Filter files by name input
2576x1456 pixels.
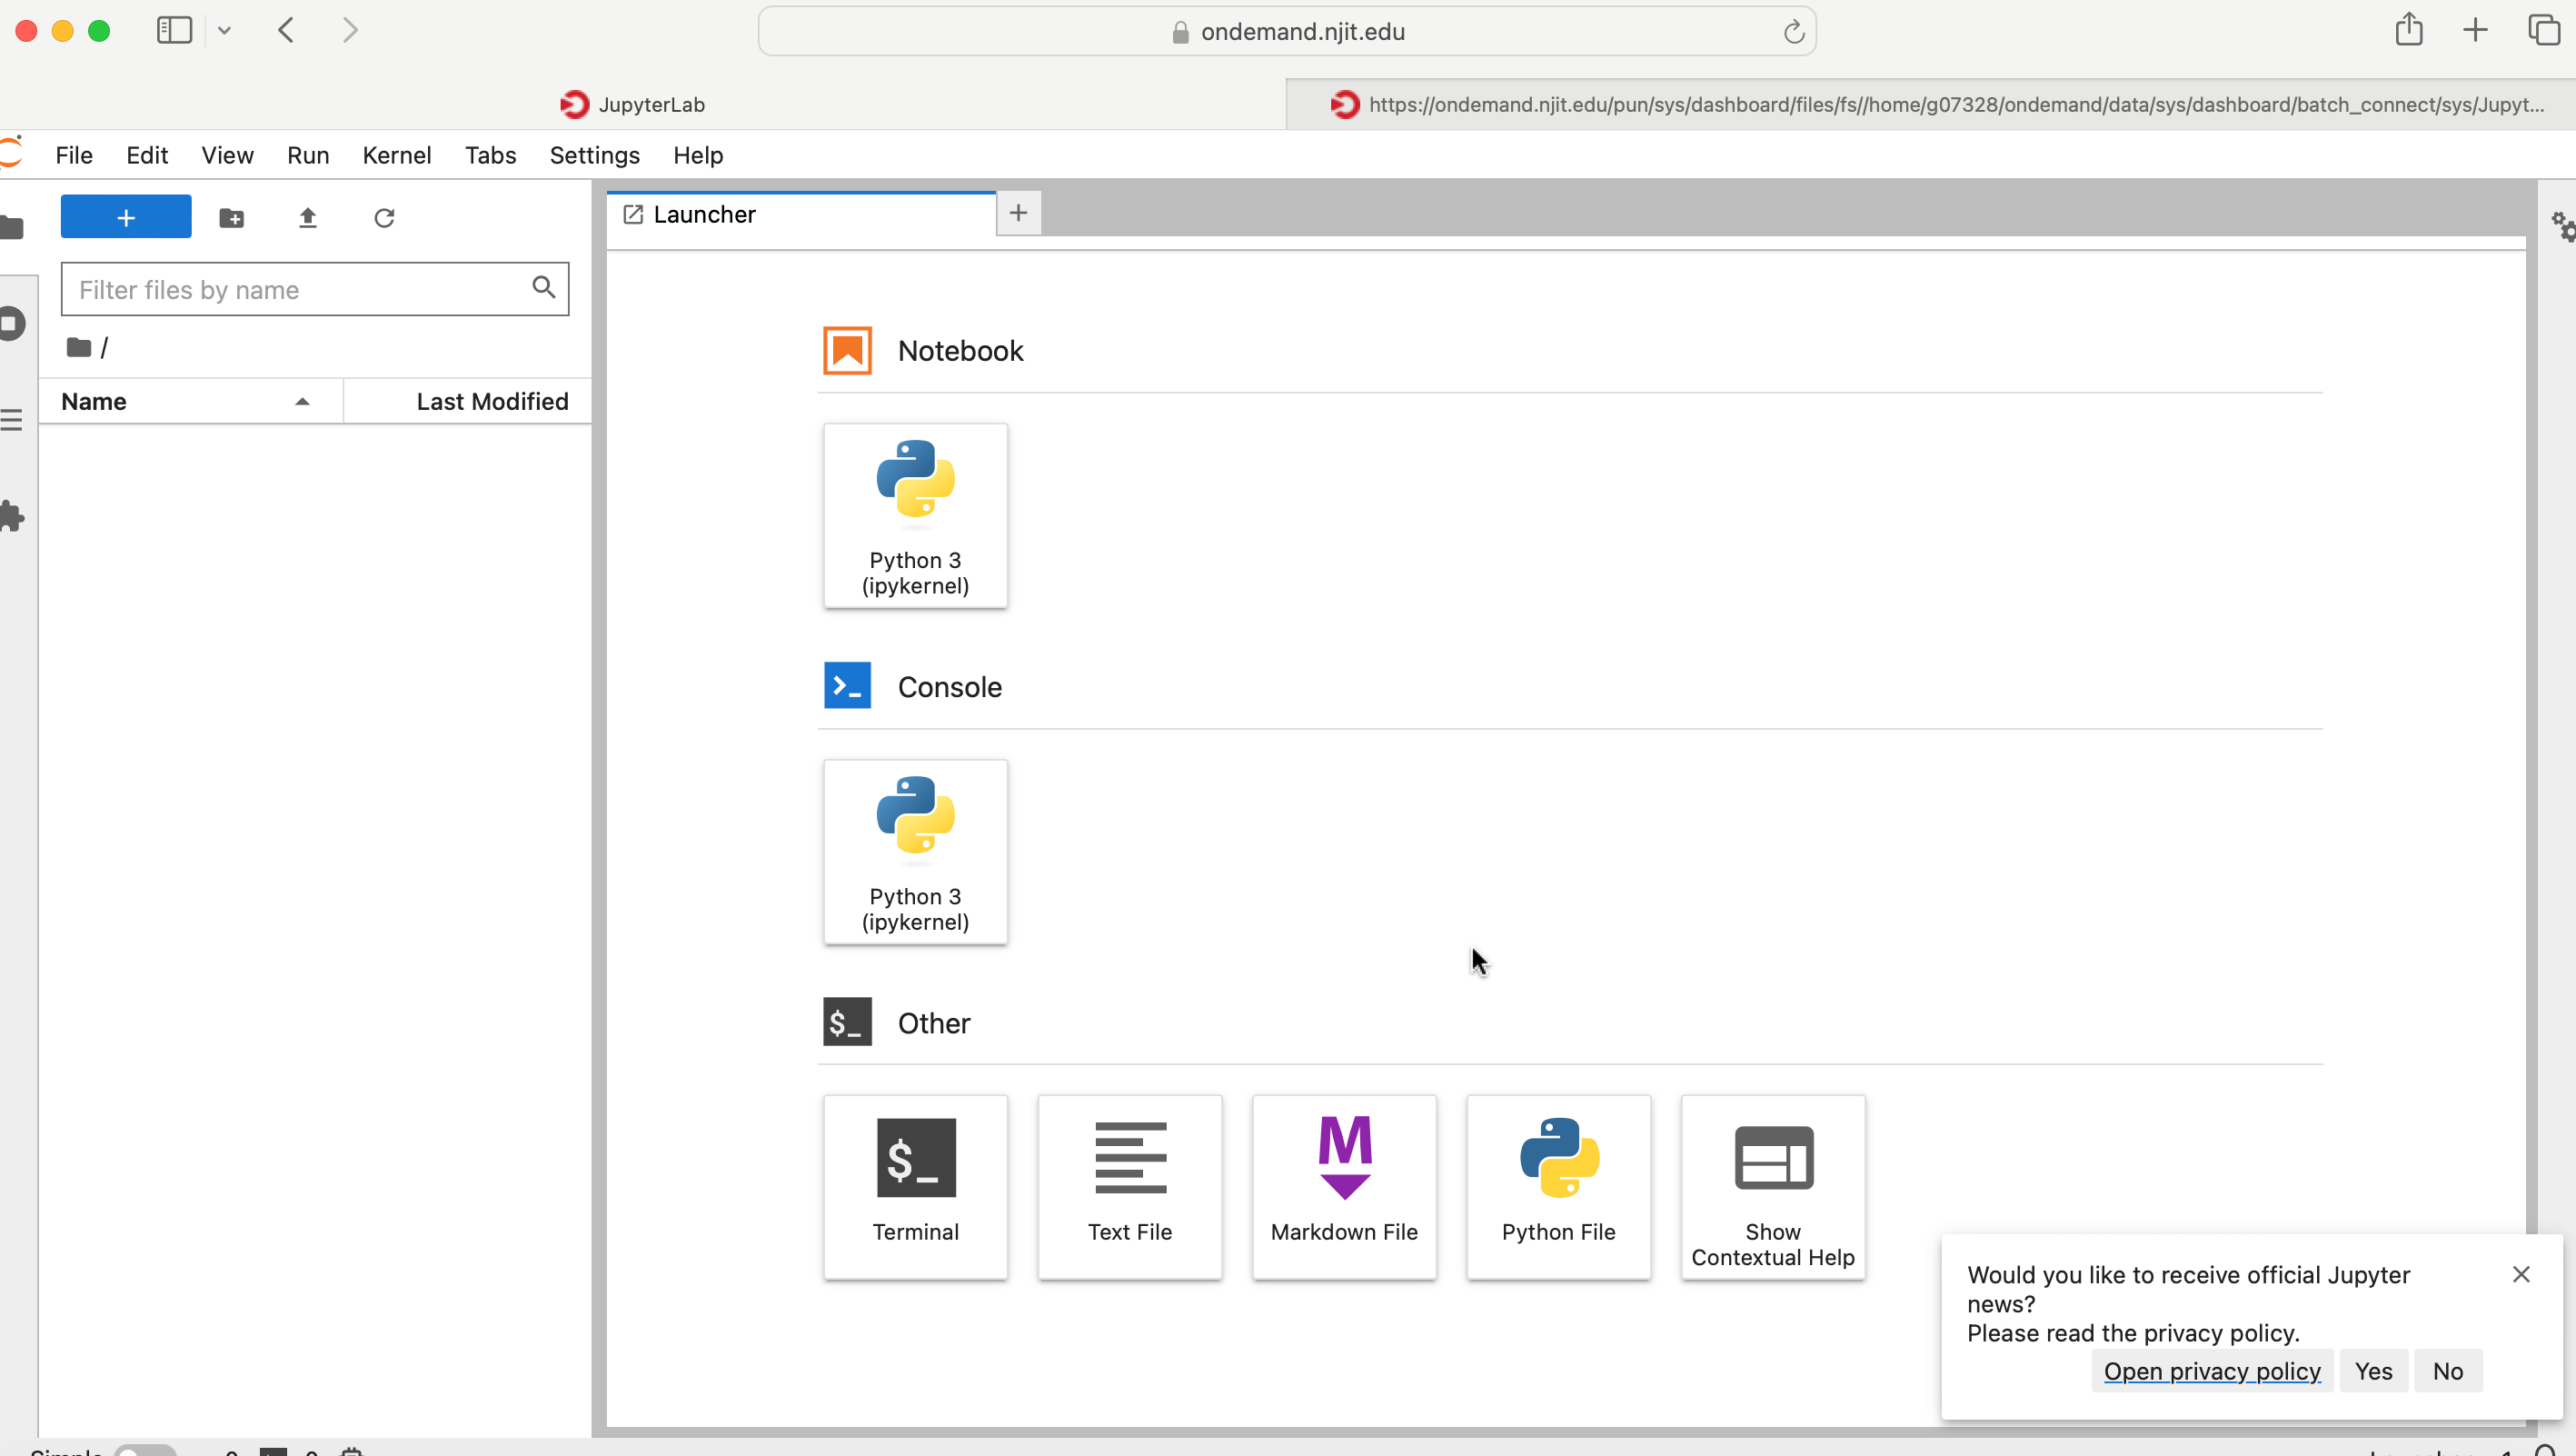(315, 288)
